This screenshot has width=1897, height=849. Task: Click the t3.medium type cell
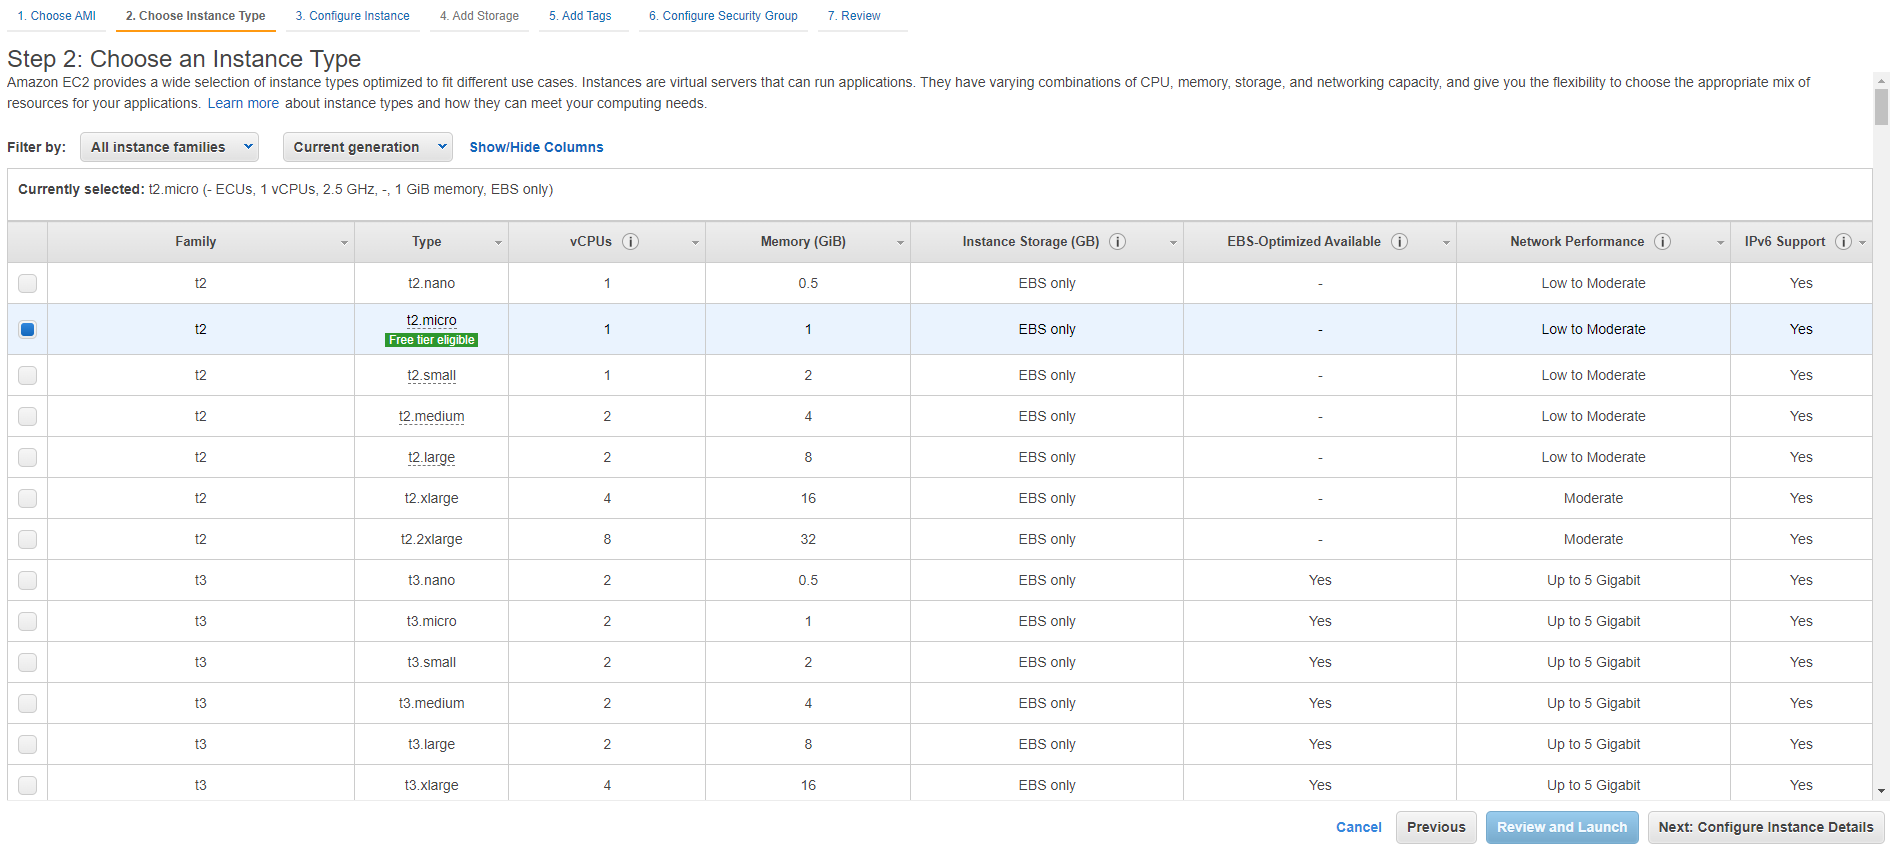pyautogui.click(x=431, y=703)
